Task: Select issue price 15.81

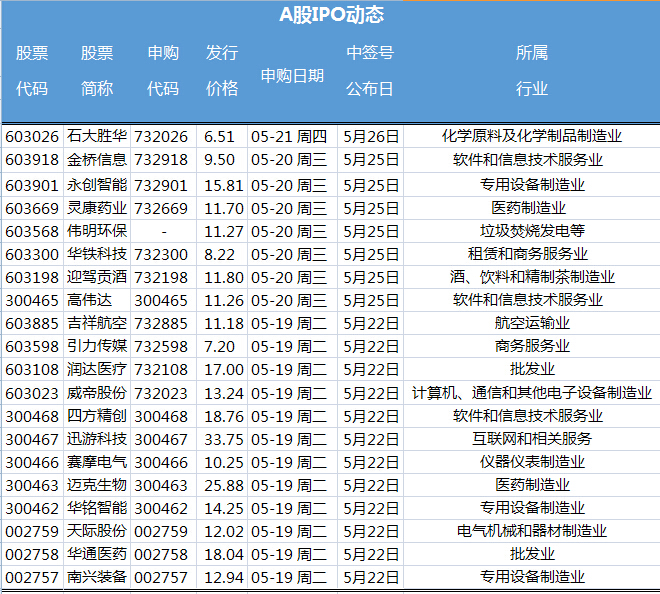Action: point(224,185)
